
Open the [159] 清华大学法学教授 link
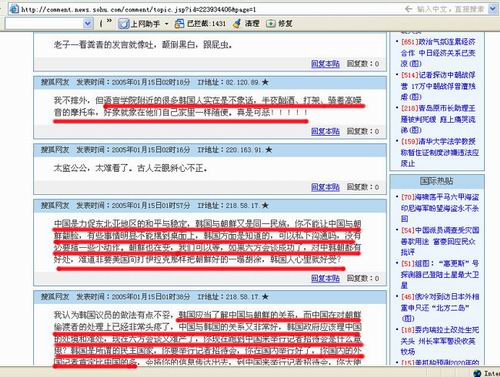440,152
